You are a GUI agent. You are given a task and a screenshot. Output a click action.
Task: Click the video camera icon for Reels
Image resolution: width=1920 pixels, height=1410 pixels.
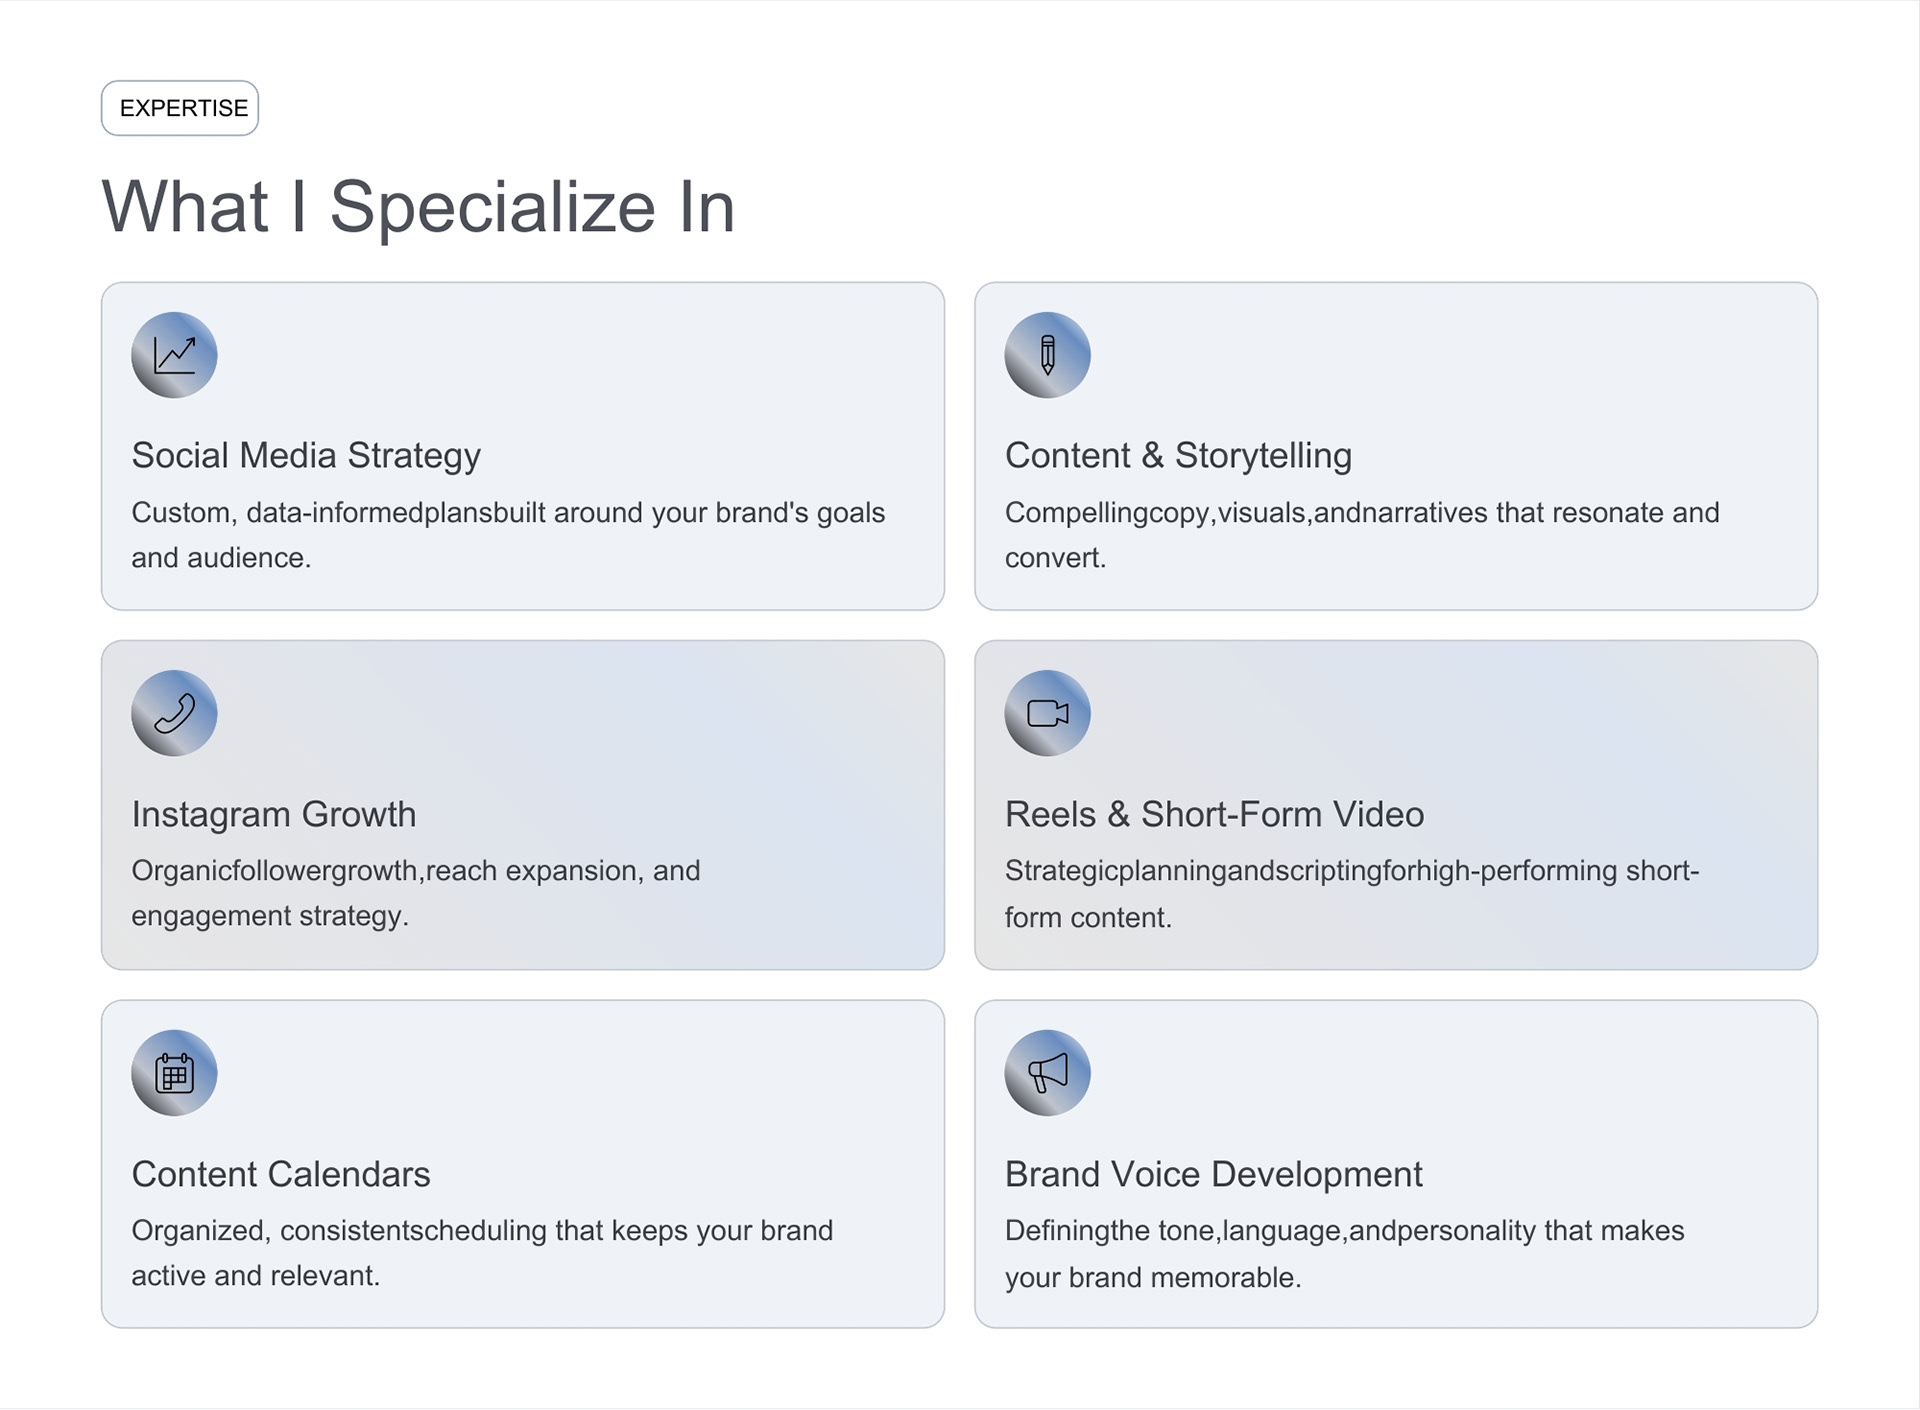pos(1047,713)
